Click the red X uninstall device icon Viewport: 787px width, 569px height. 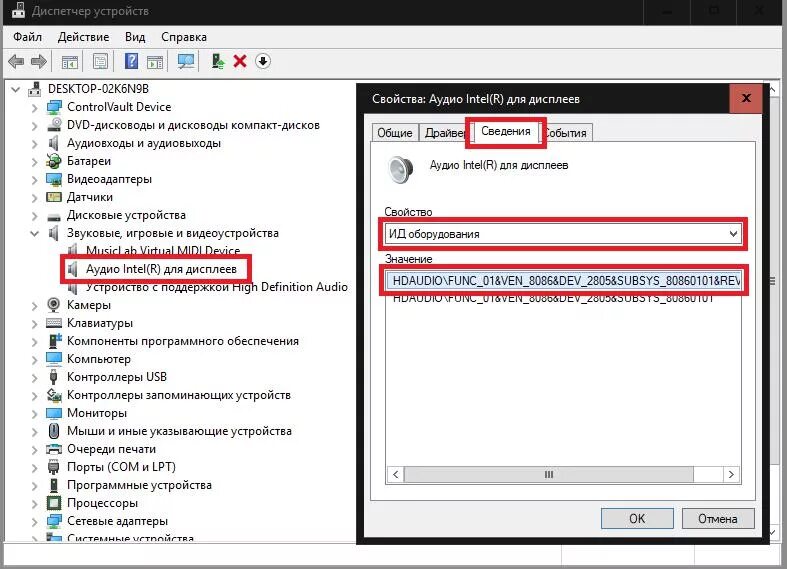tap(240, 62)
